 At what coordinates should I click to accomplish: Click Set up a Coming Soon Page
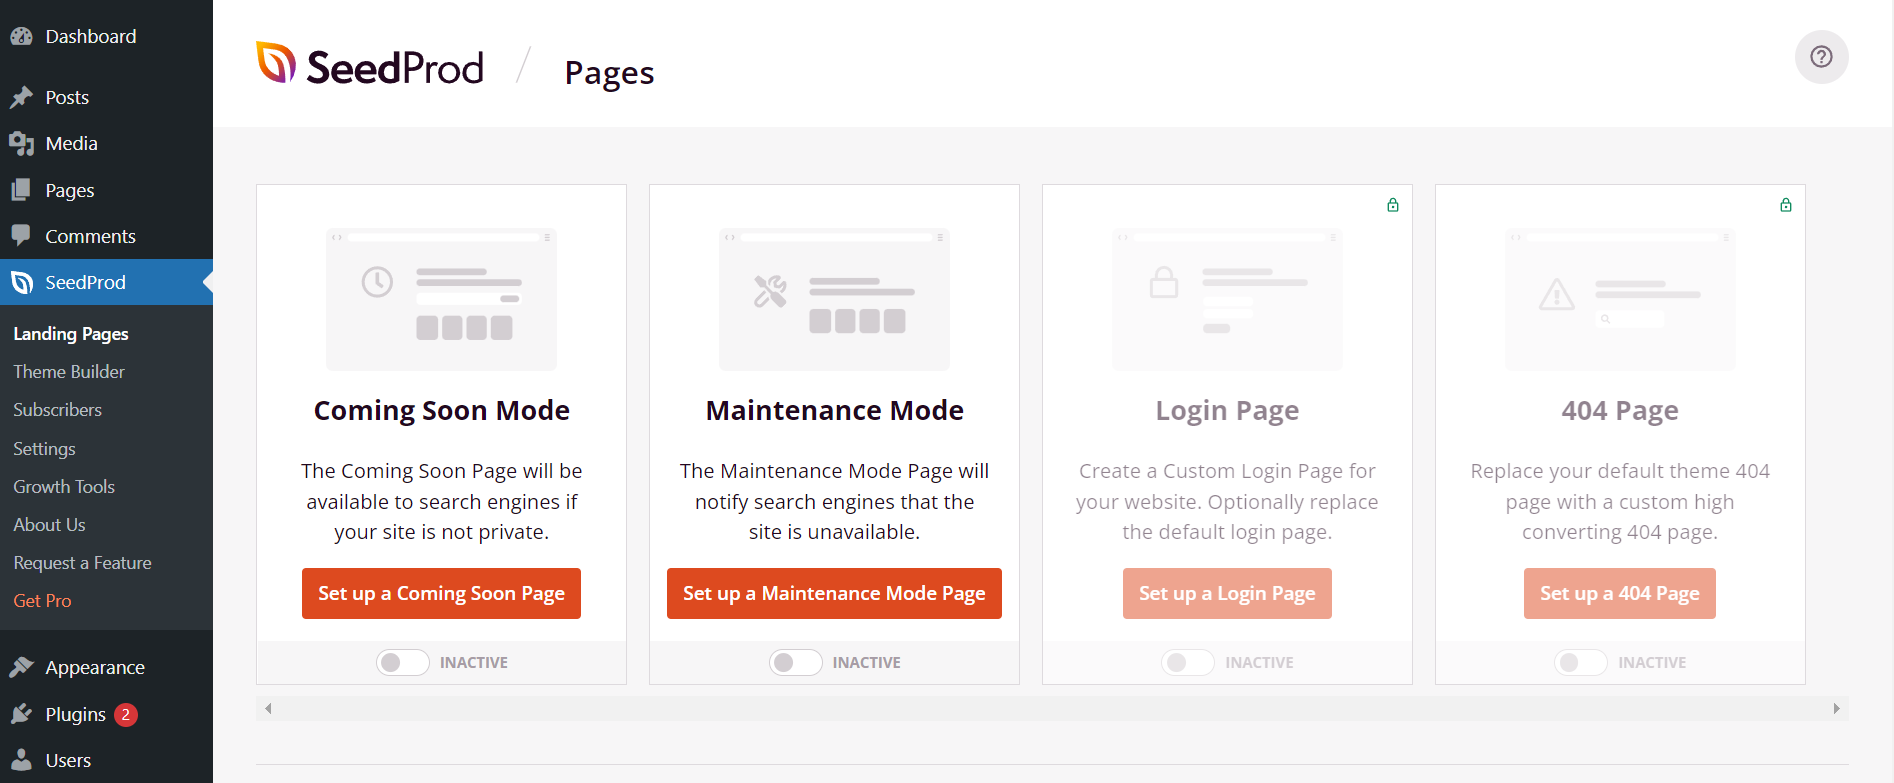pos(441,593)
